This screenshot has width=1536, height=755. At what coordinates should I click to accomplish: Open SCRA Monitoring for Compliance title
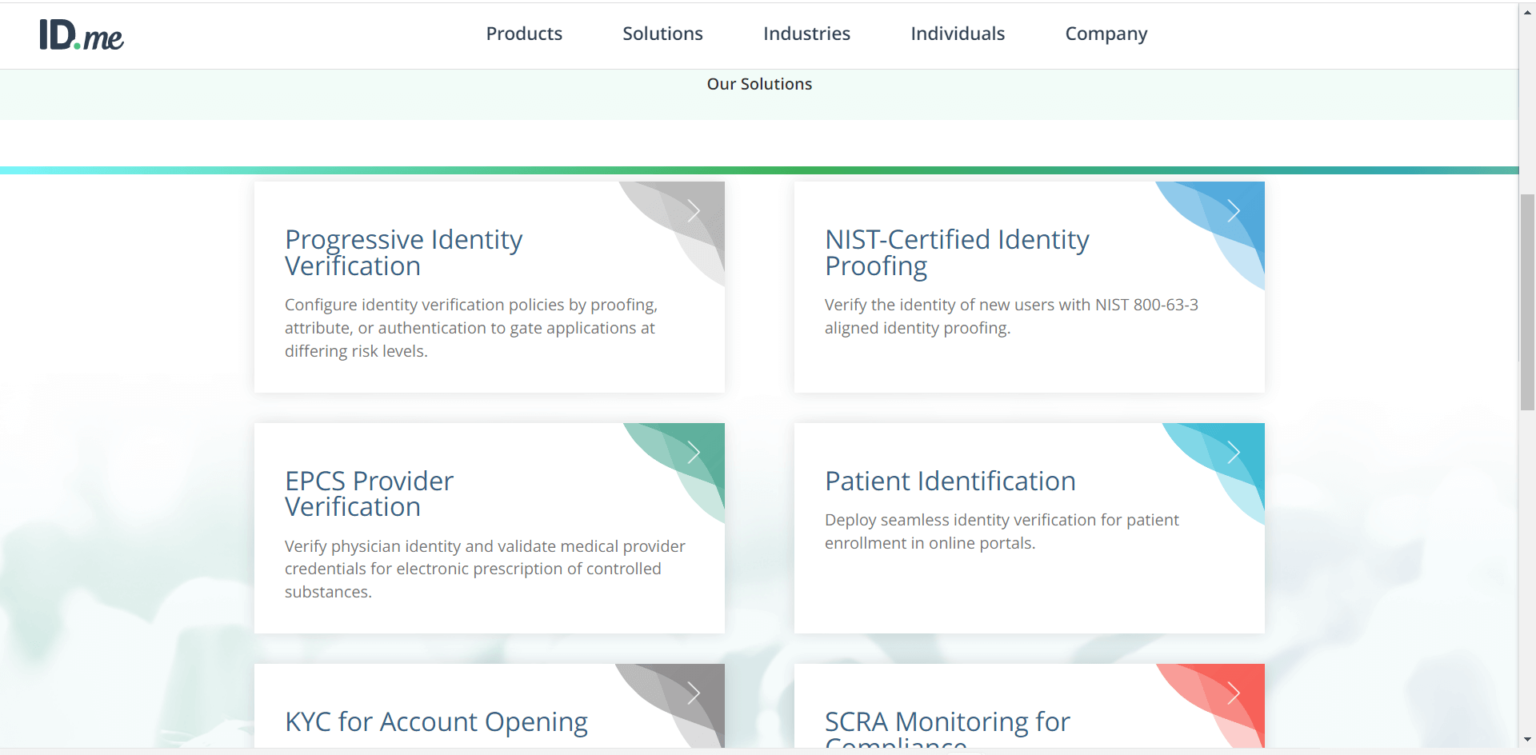pyautogui.click(x=947, y=731)
